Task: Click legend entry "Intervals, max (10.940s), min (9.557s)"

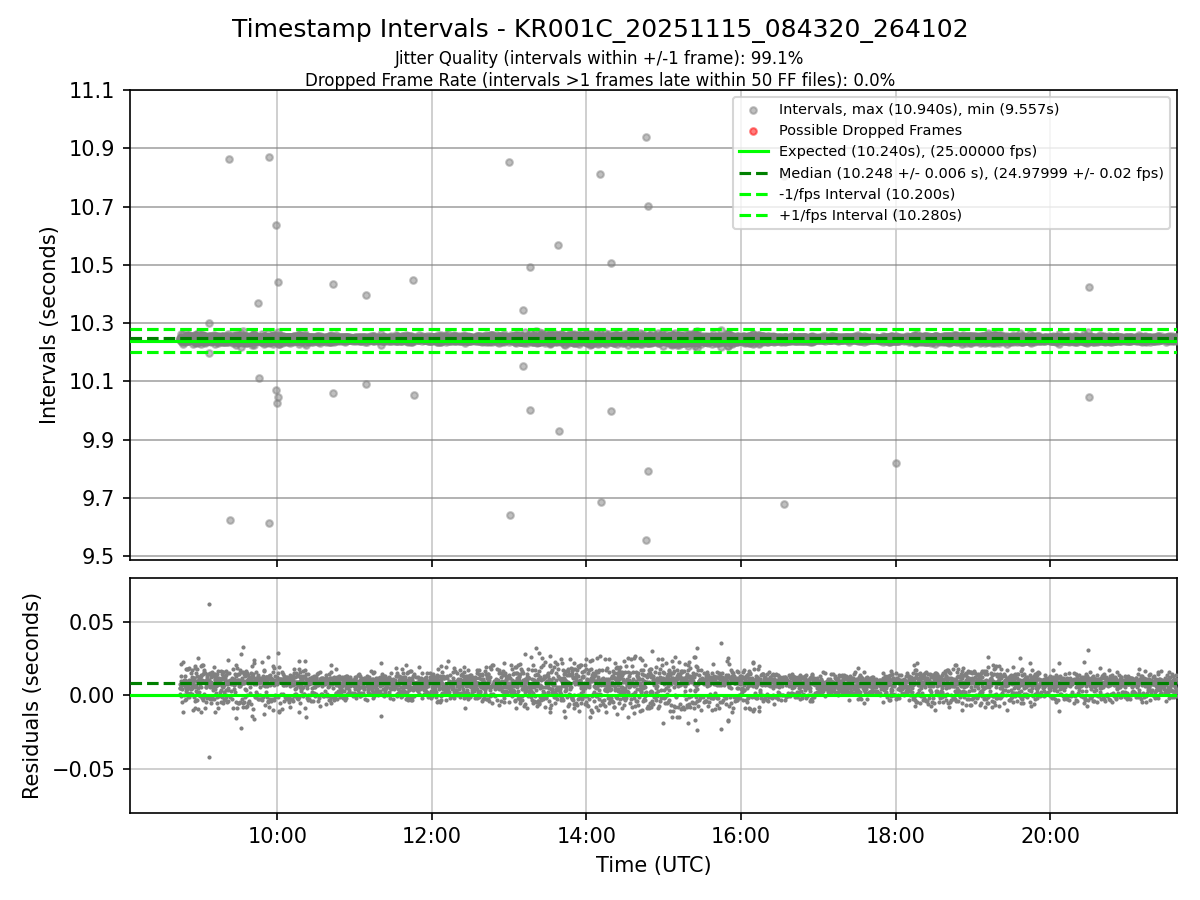Action: coord(918,109)
